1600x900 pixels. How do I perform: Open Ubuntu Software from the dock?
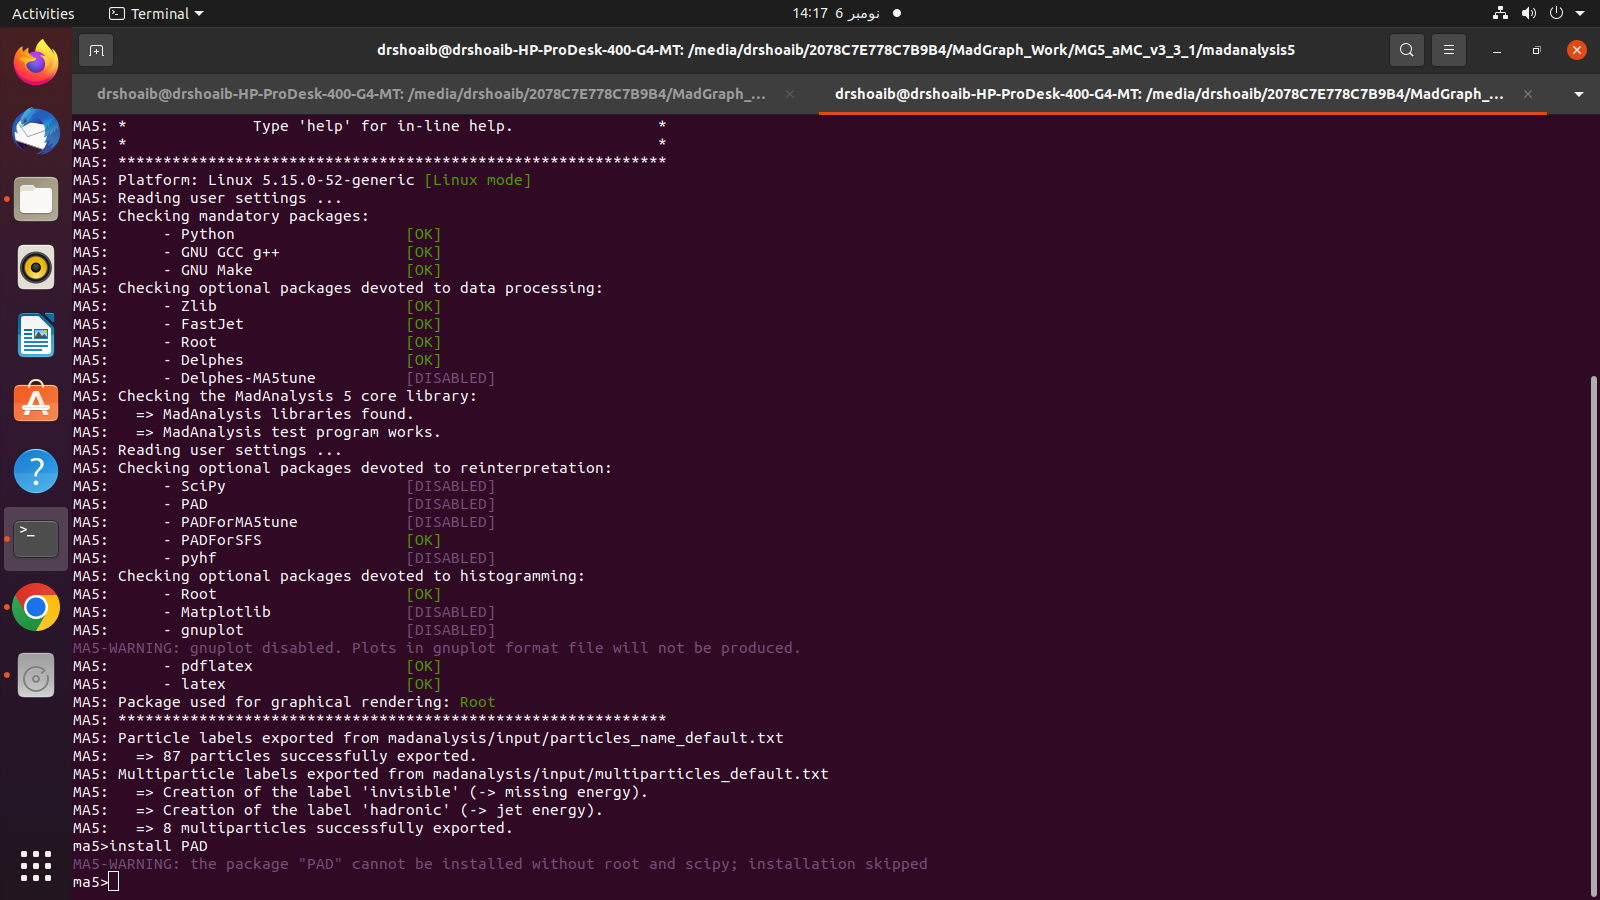point(36,403)
